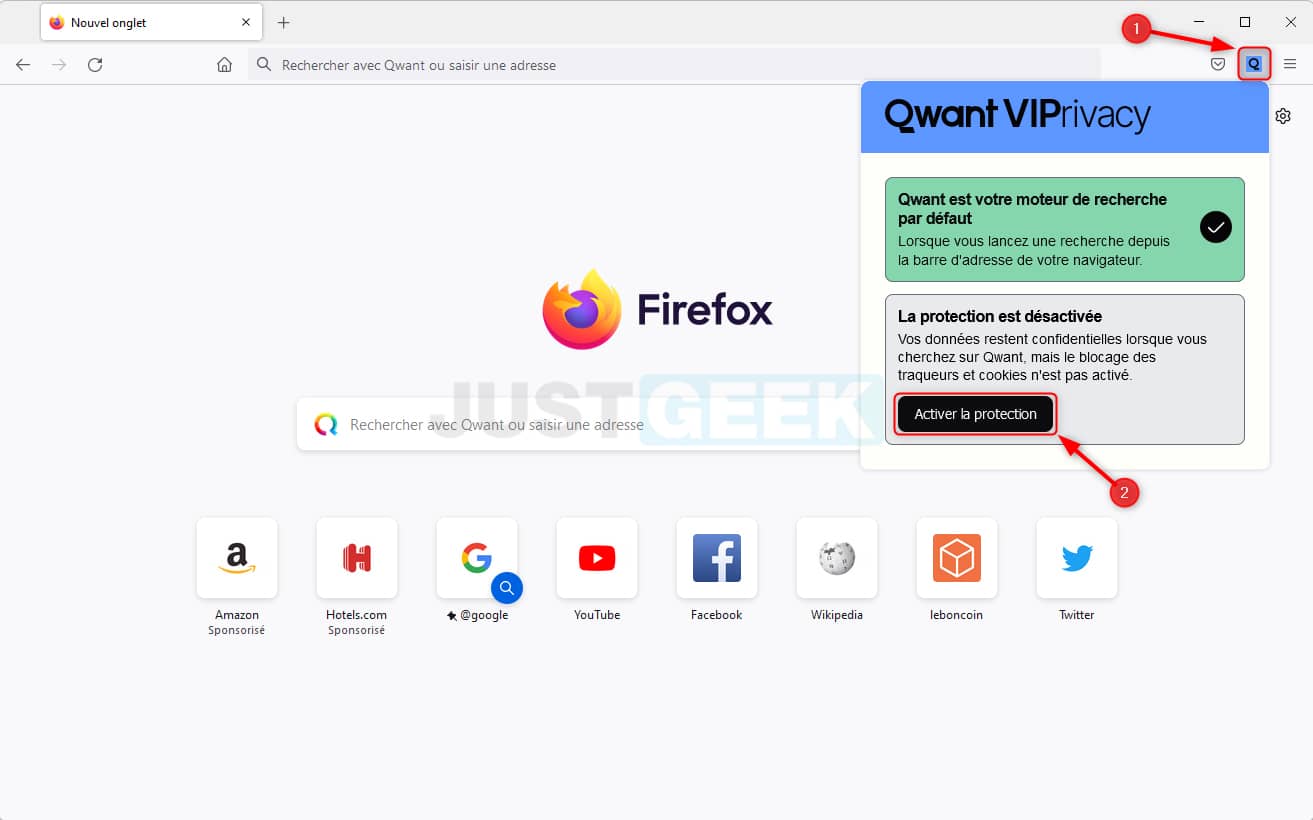Screen dimensions: 1313x820
Task: Reload the current page
Action: (x=95, y=65)
